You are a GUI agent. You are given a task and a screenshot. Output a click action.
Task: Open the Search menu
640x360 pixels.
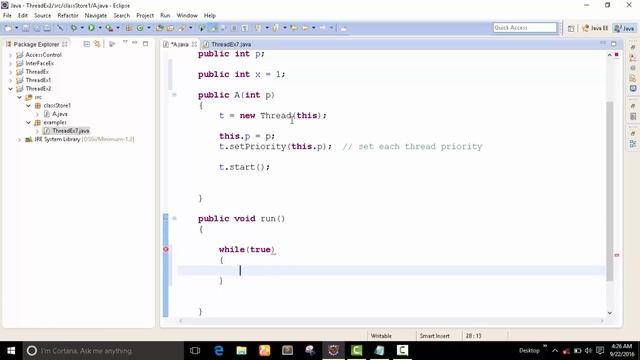click(122, 16)
